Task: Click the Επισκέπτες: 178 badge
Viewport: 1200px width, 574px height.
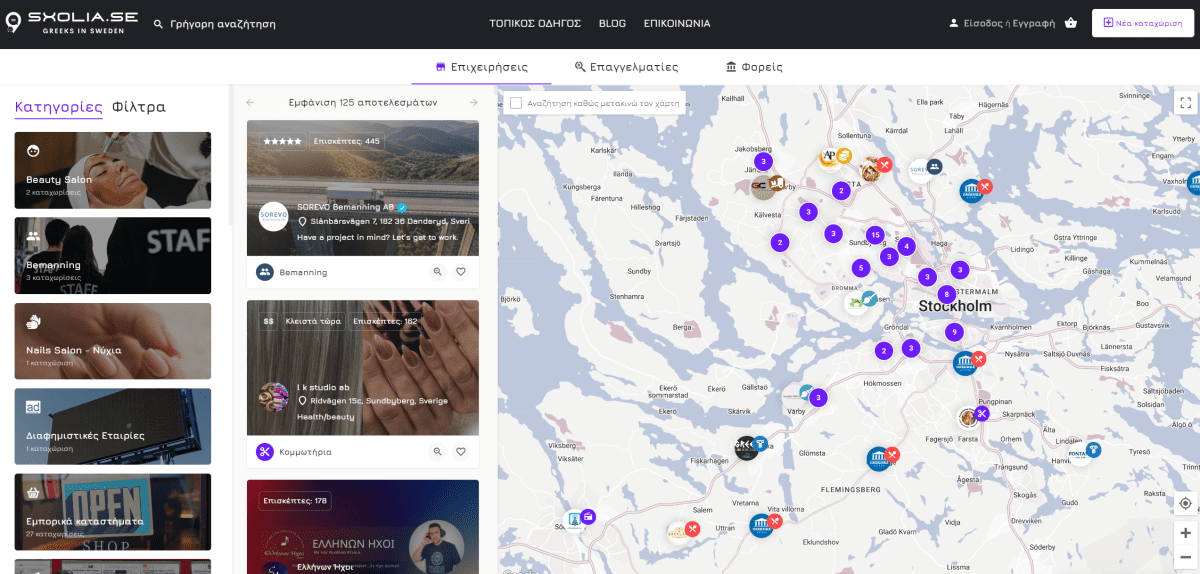Action: coord(295,500)
